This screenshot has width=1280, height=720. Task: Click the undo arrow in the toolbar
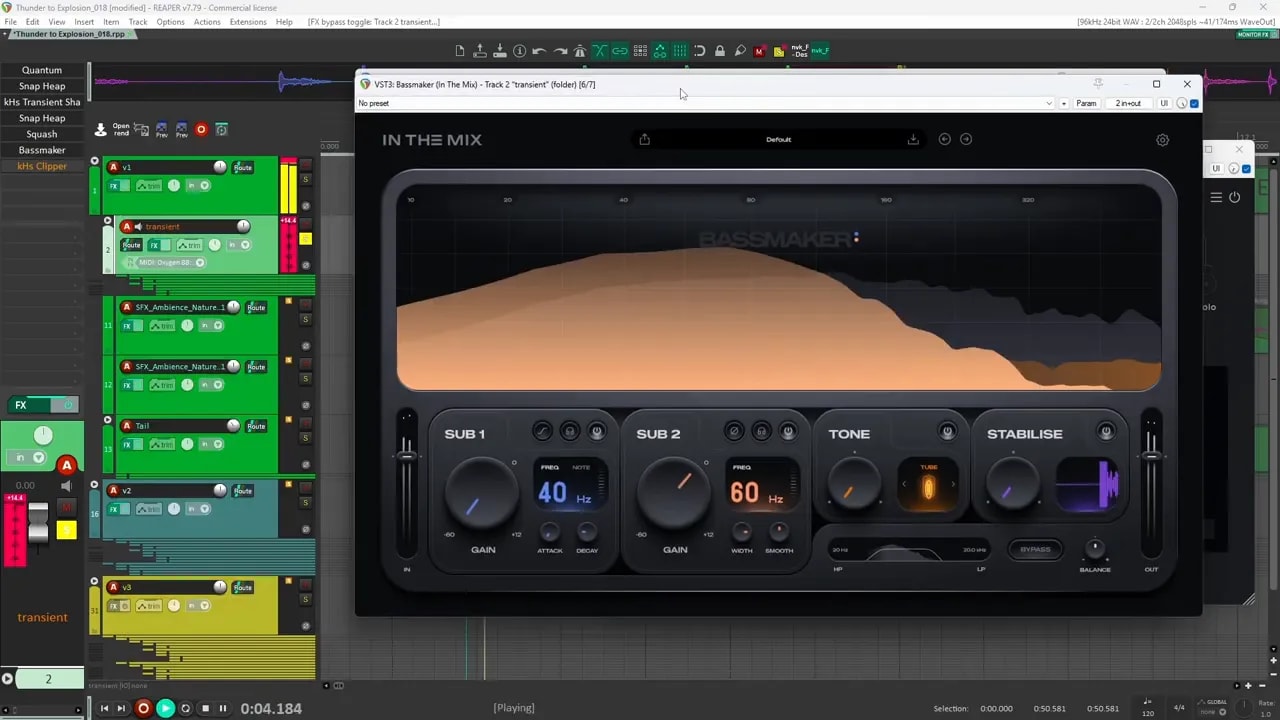click(x=539, y=51)
